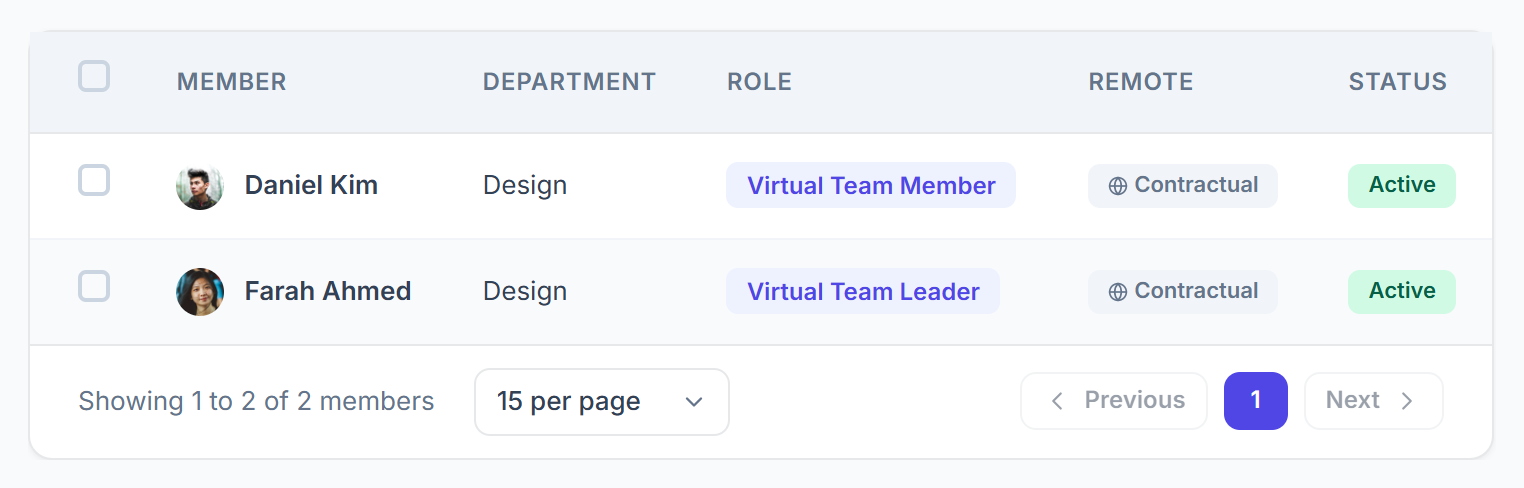Click Daniel Kim's avatar photo
Viewport: 1524px width, 488px height.
tap(200, 186)
